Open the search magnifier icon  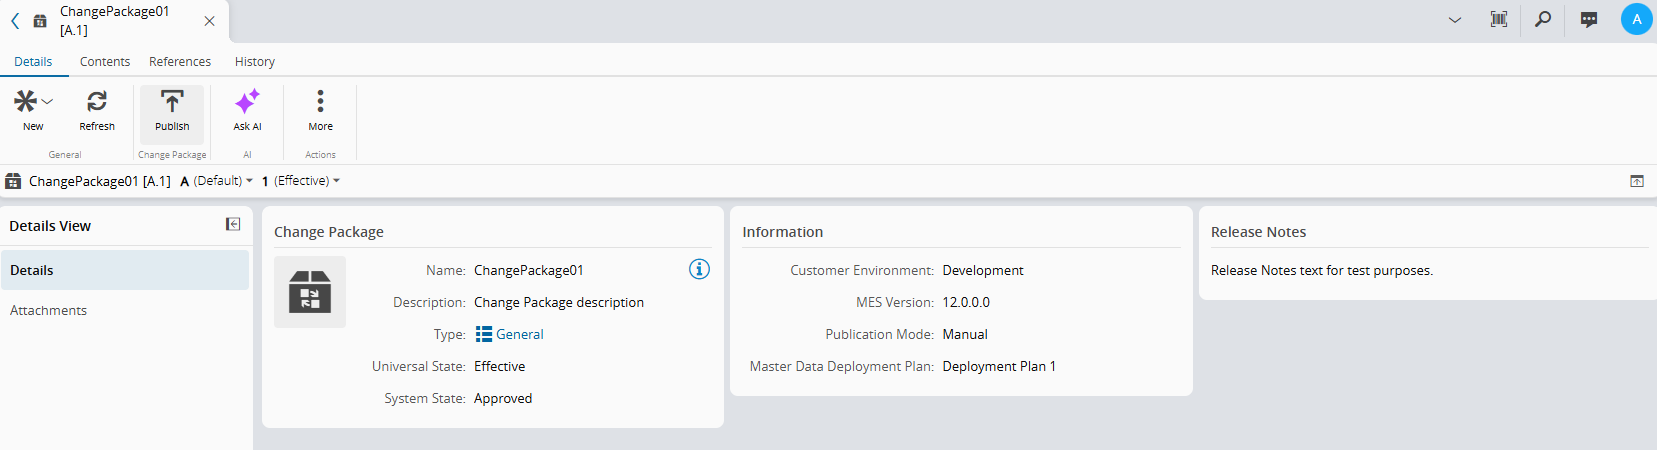tap(1543, 19)
